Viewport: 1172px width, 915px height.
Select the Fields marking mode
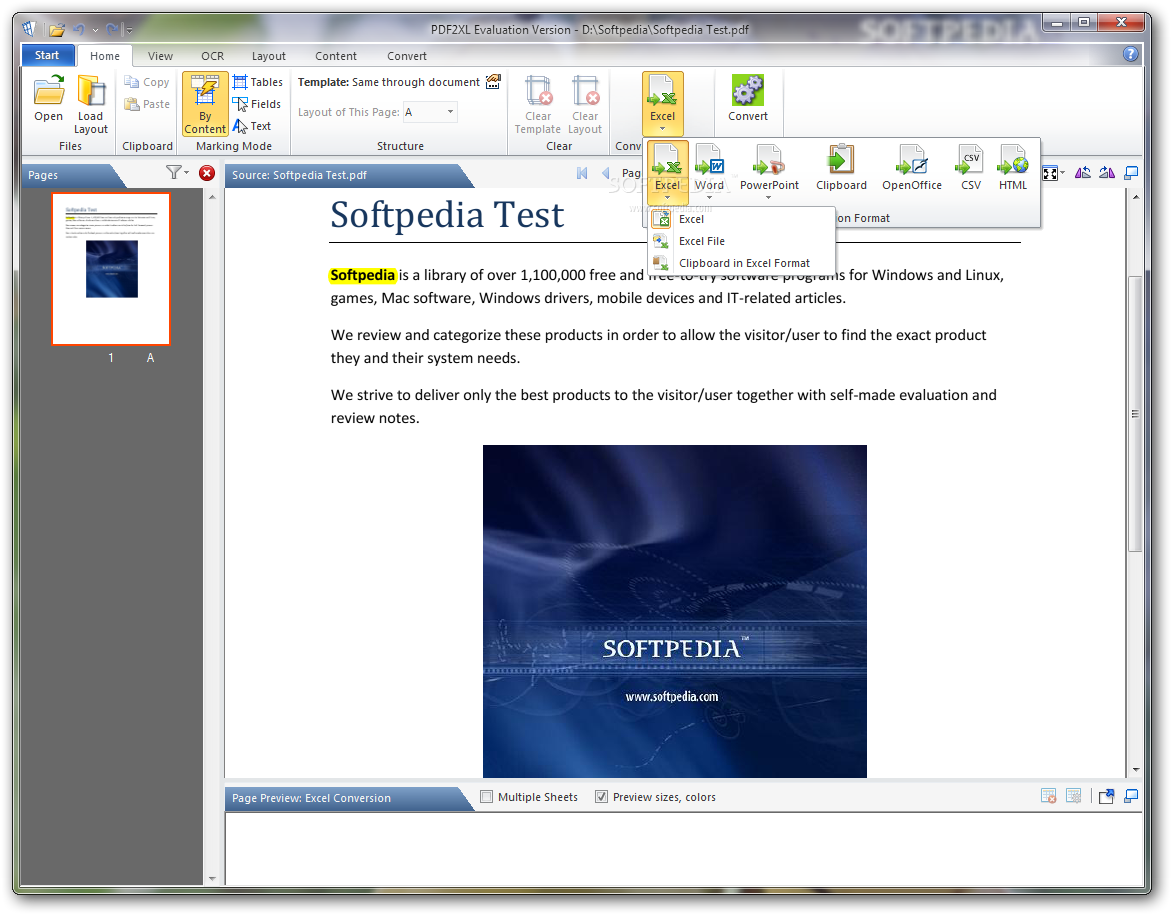pyautogui.click(x=257, y=104)
